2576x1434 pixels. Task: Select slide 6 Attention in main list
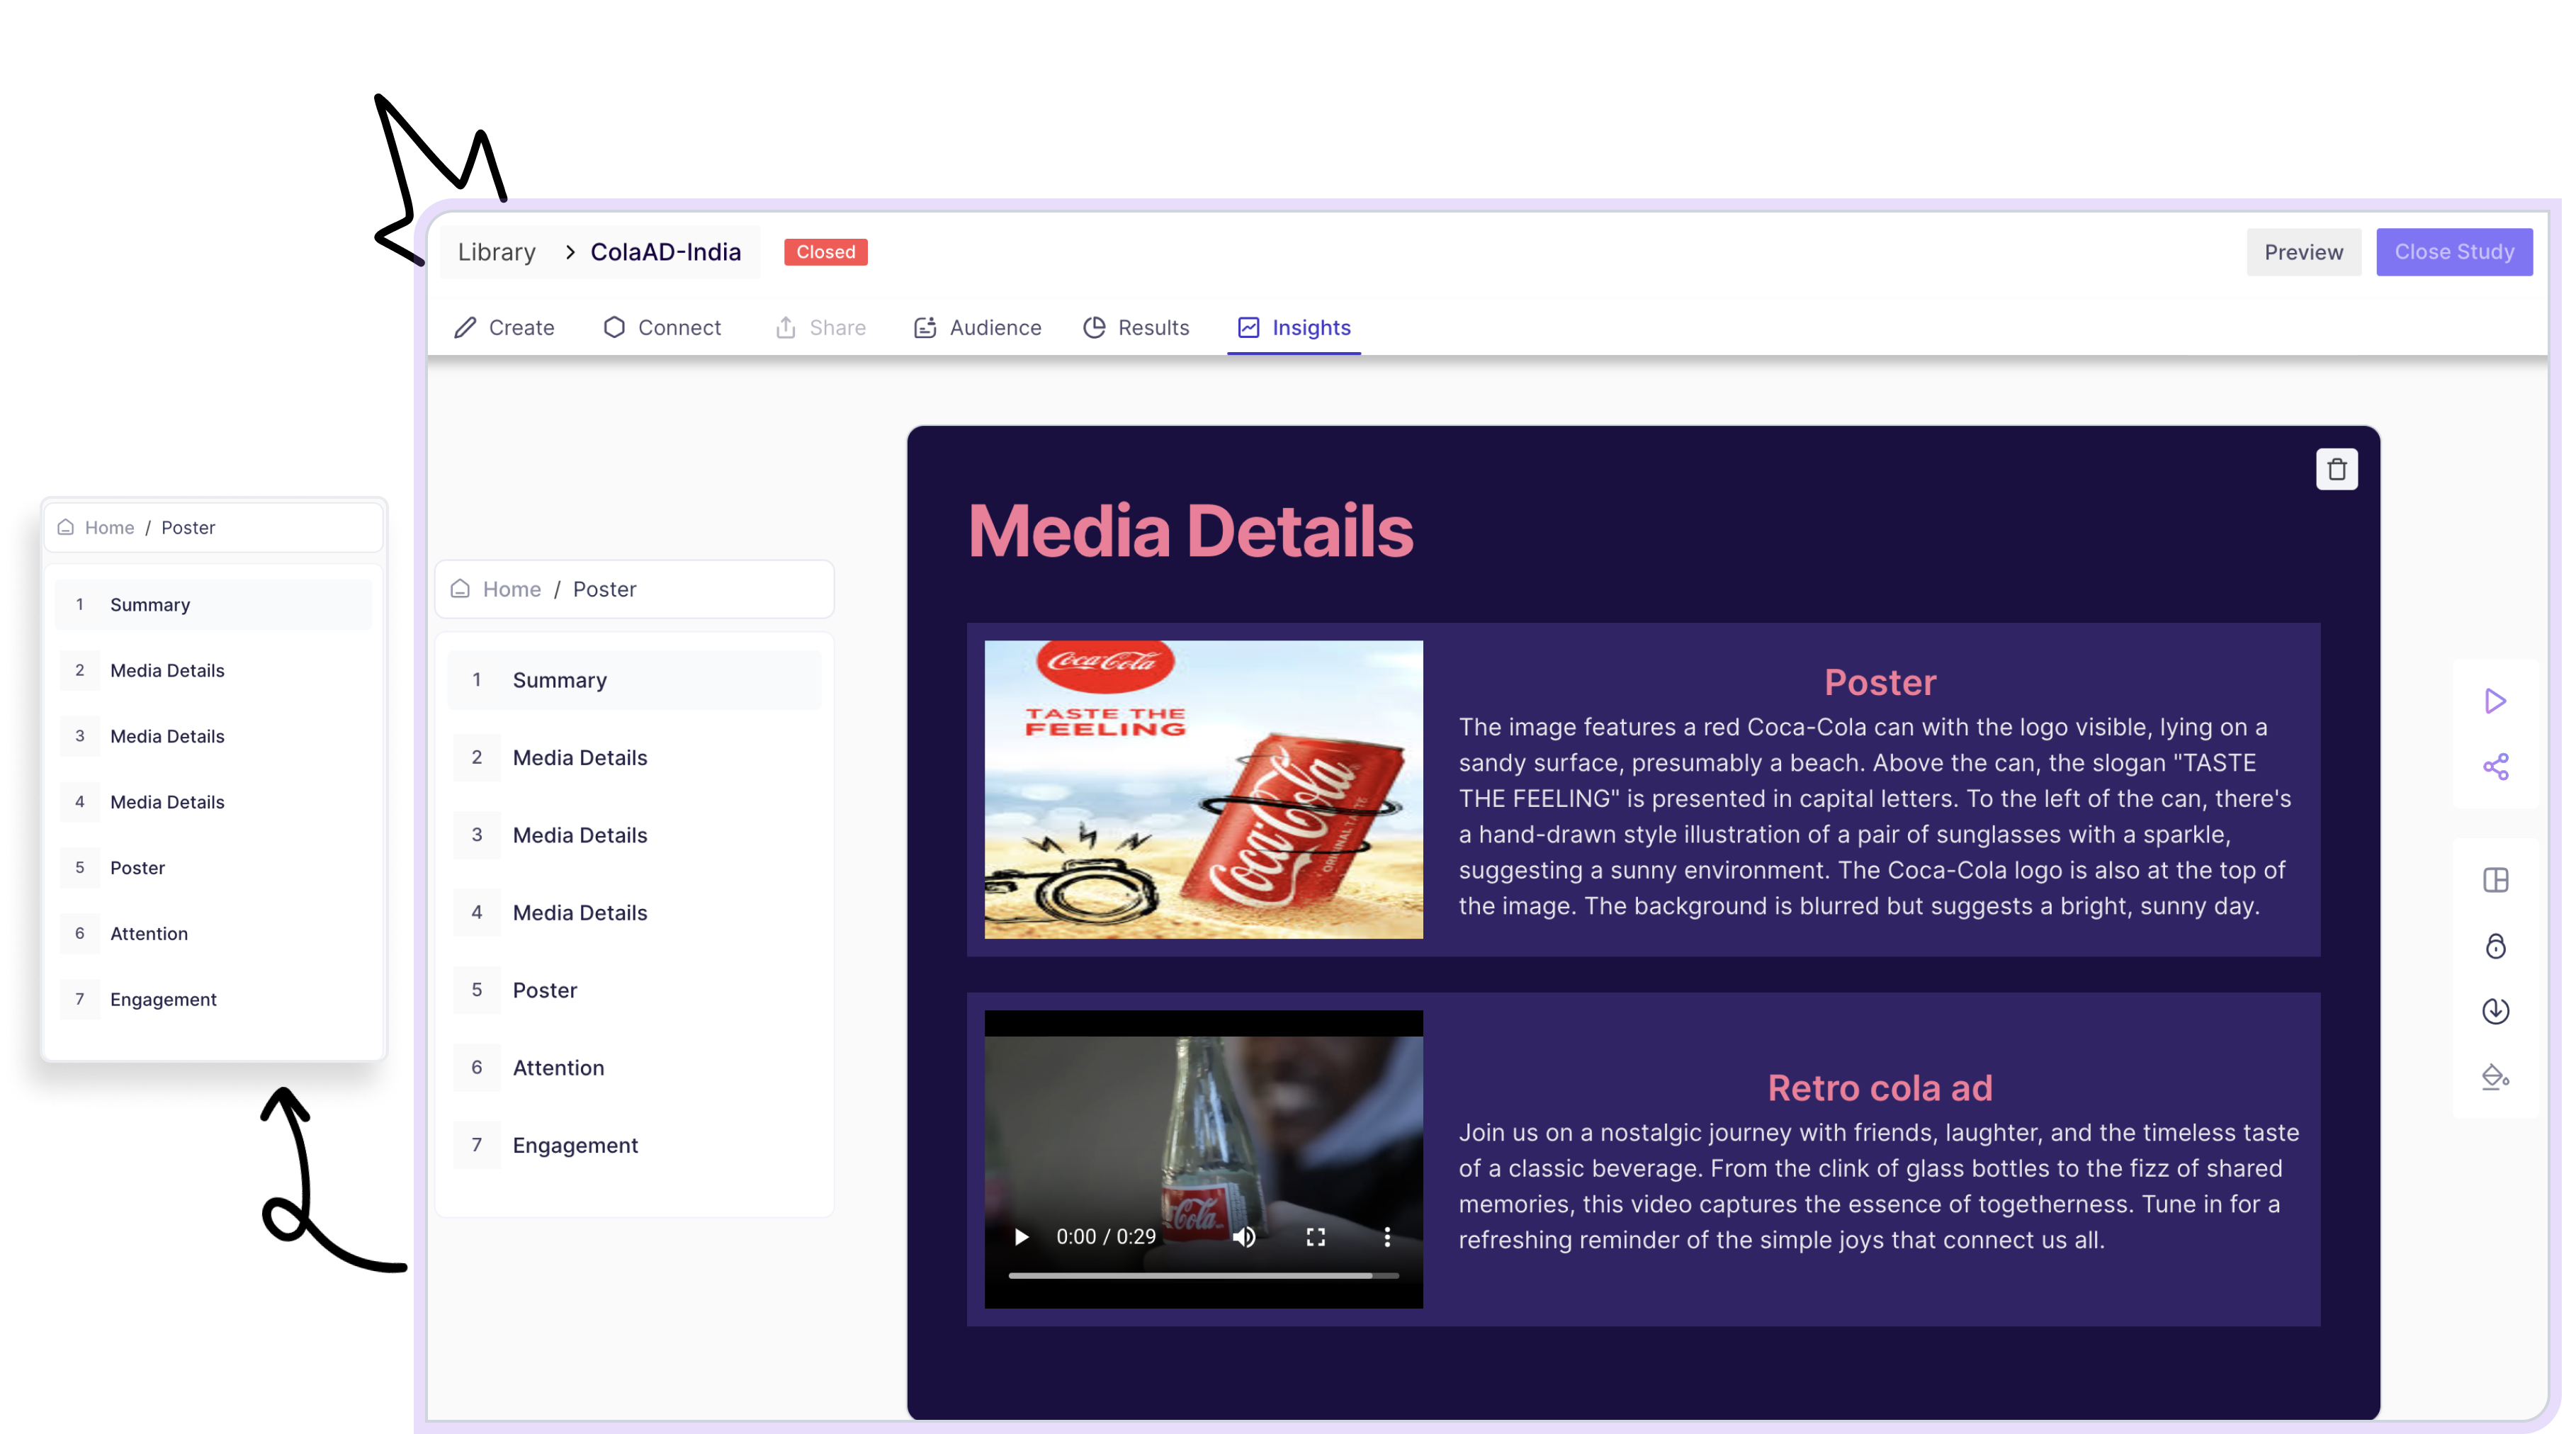(634, 1067)
